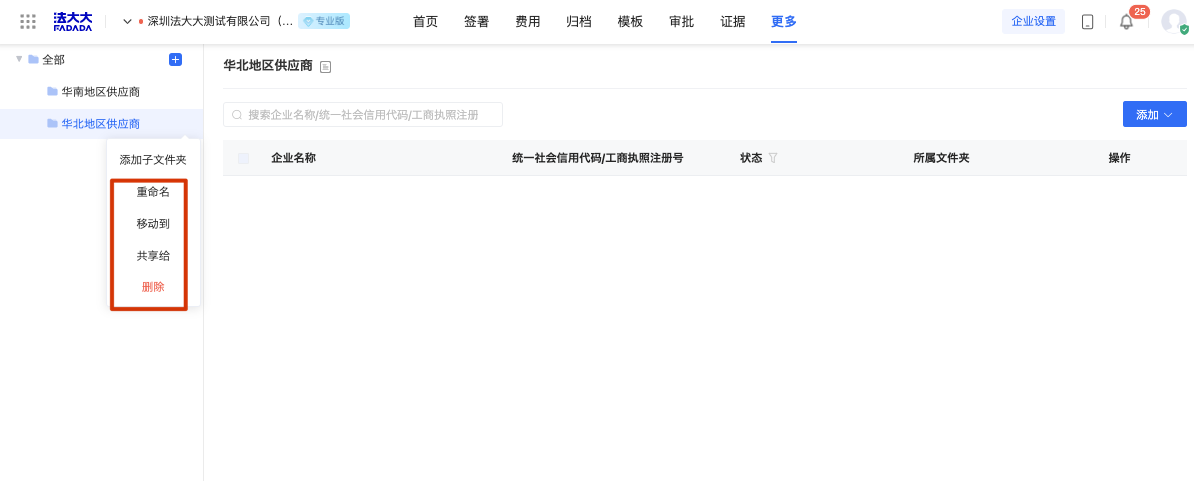Open the 审批 tab
The image size is (1194, 481).
tap(682, 21)
